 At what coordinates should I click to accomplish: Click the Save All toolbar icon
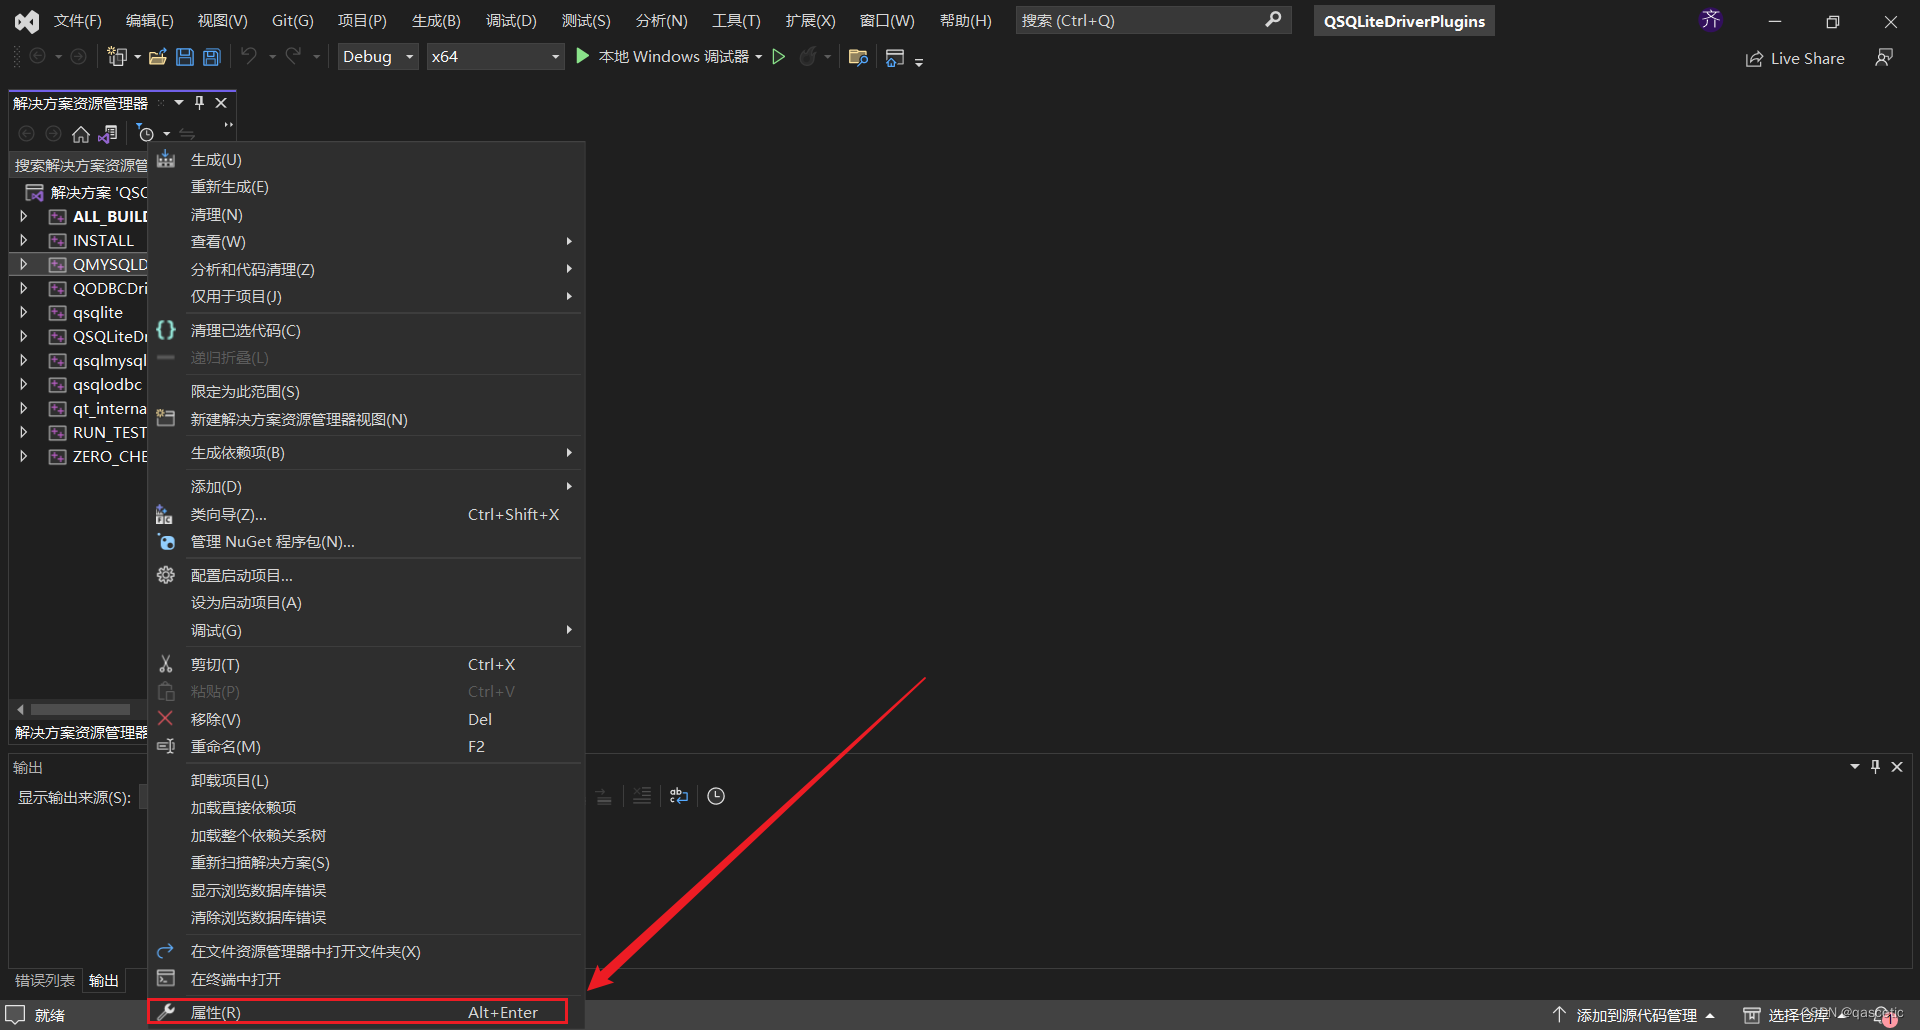(x=212, y=57)
